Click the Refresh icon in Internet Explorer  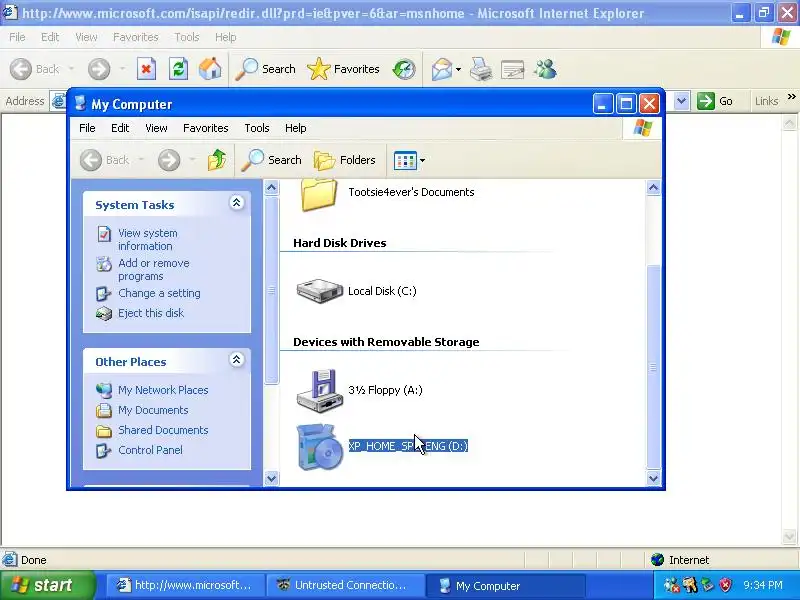[x=178, y=69]
